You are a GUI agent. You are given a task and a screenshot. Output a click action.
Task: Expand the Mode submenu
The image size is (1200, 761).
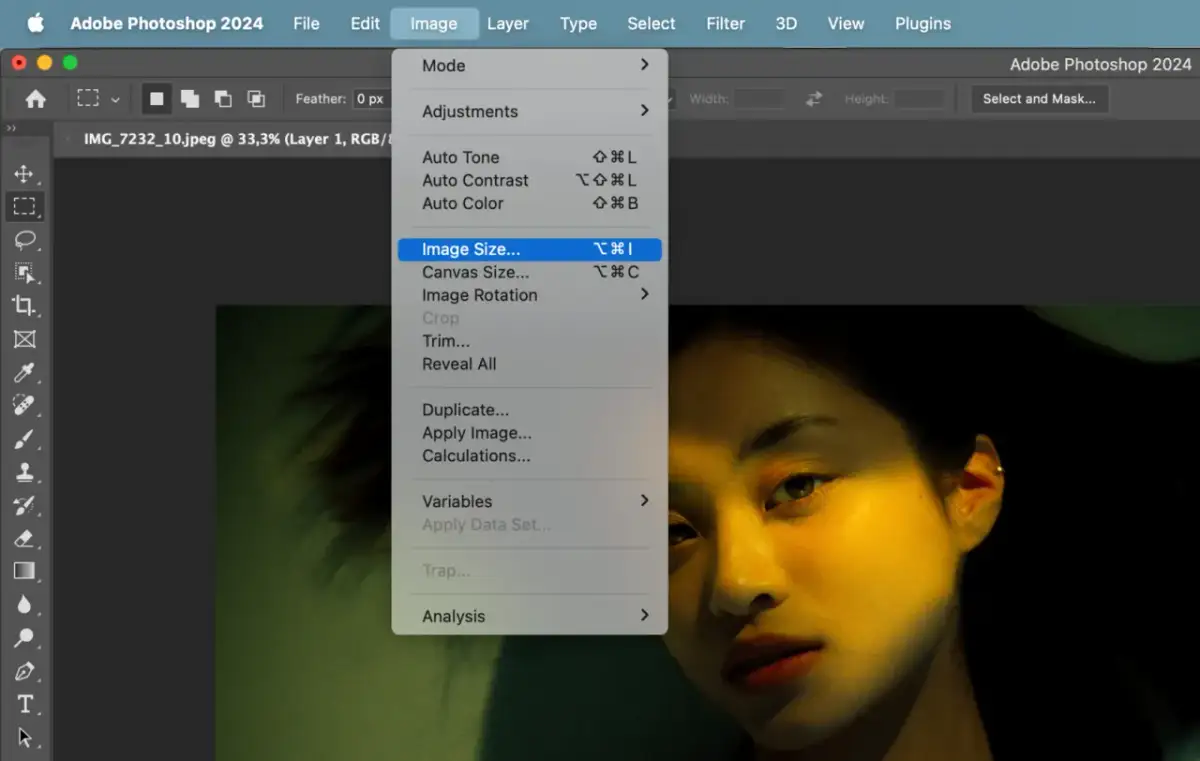529,65
